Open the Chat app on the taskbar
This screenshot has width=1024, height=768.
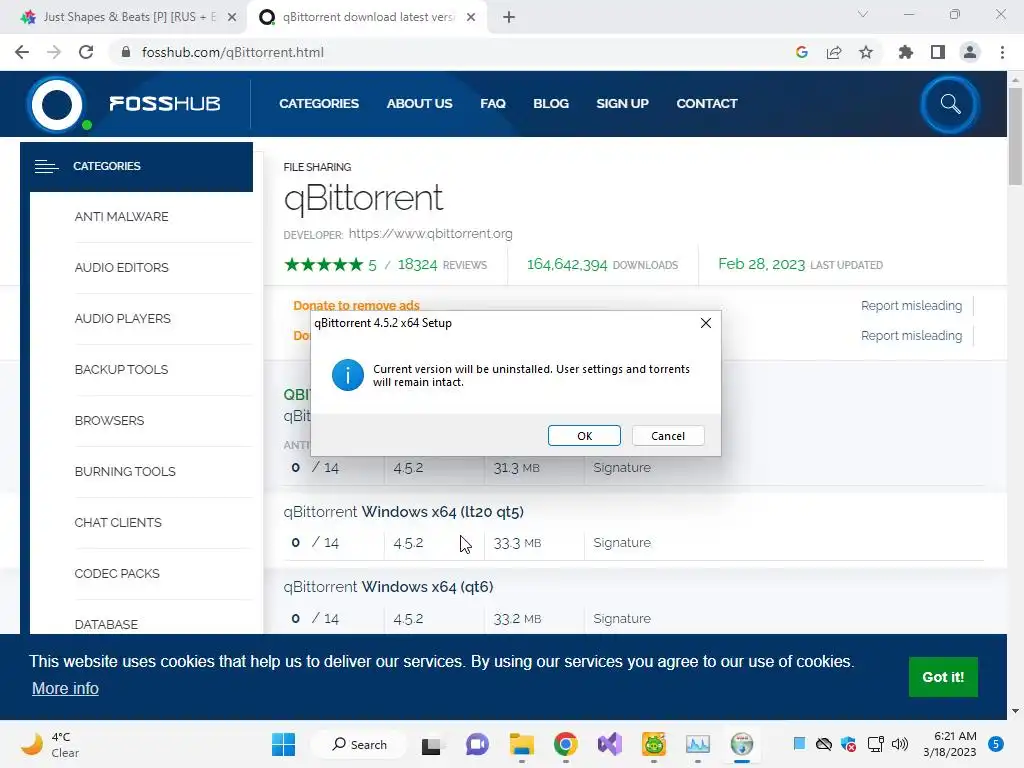(477, 744)
